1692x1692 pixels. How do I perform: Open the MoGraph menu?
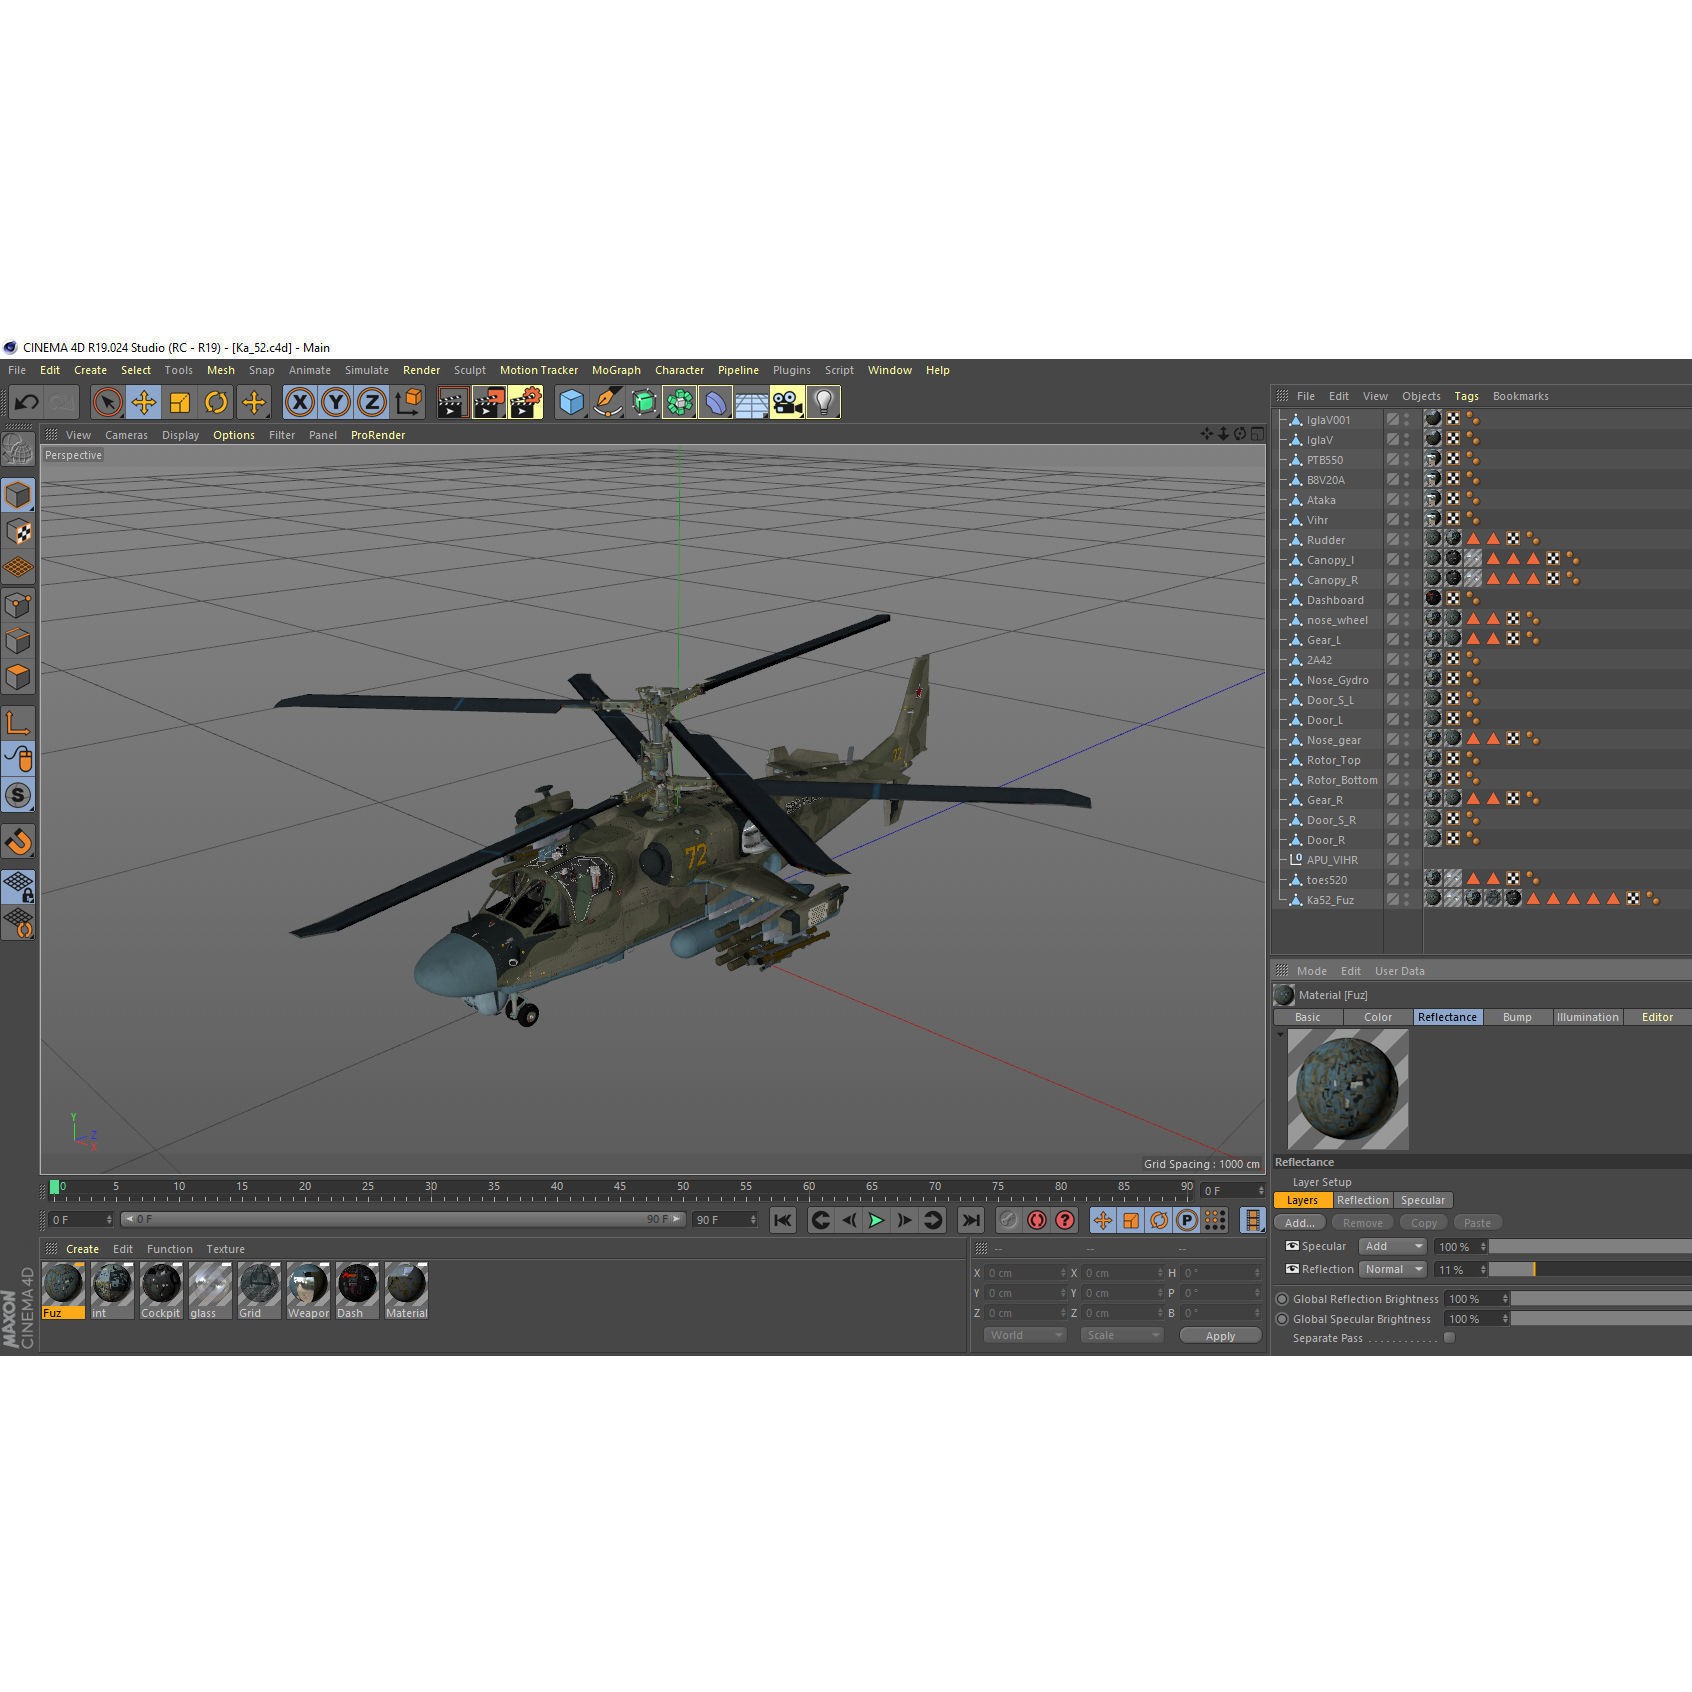click(615, 370)
